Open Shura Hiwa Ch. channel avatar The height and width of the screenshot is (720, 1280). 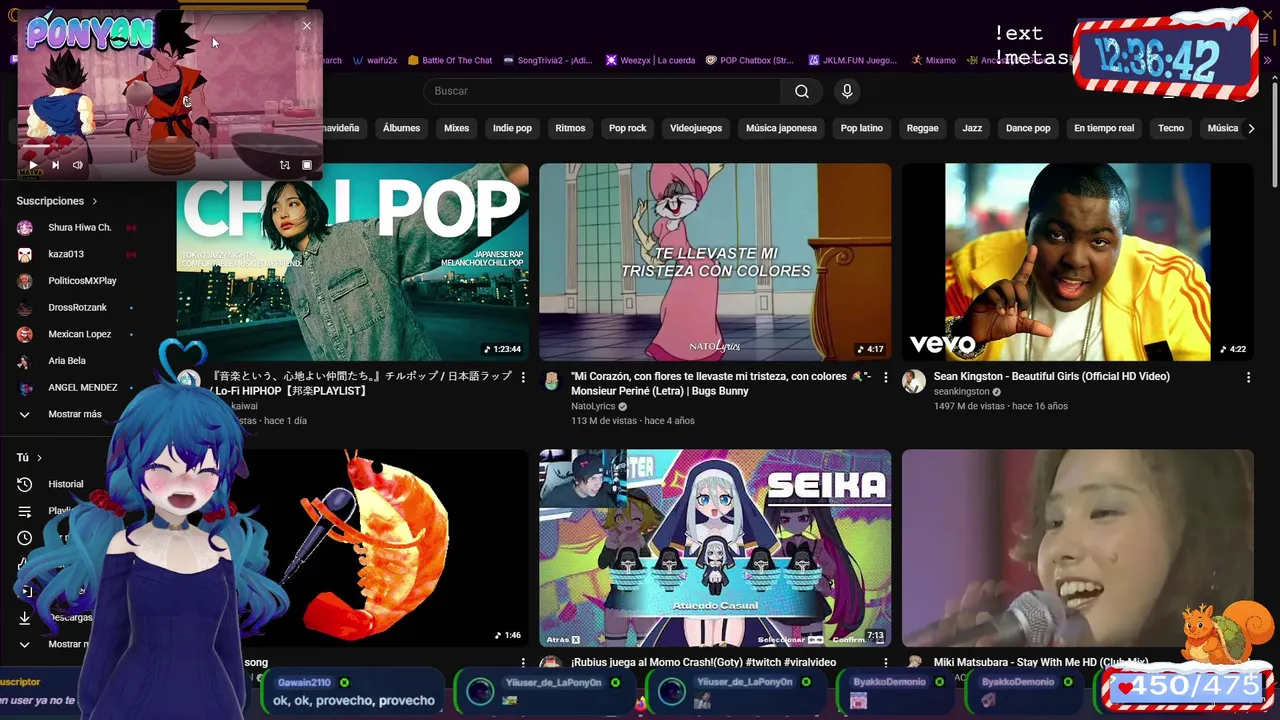click(25, 228)
